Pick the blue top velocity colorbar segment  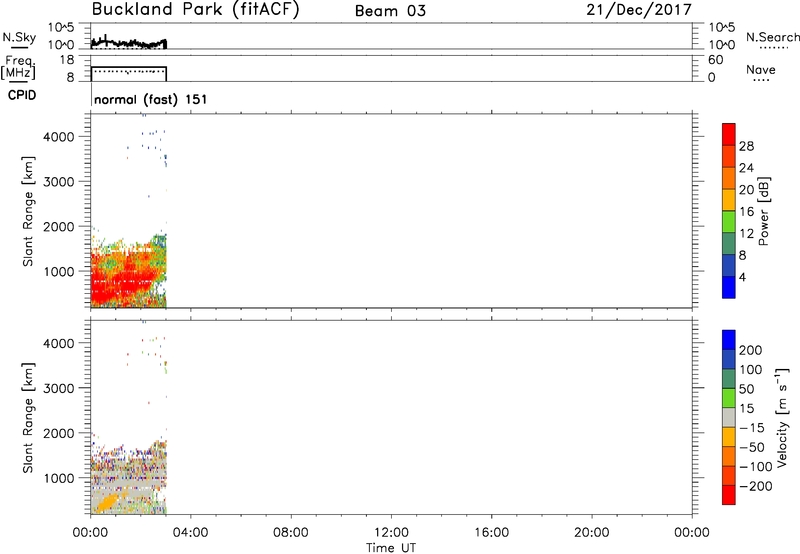click(x=729, y=340)
